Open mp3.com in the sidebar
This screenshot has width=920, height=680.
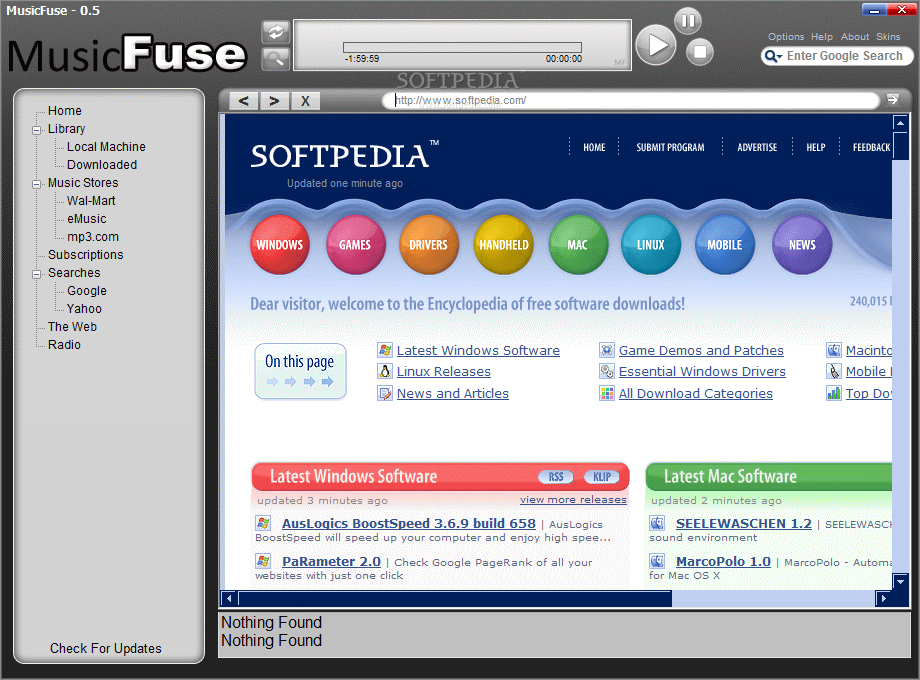[93, 237]
